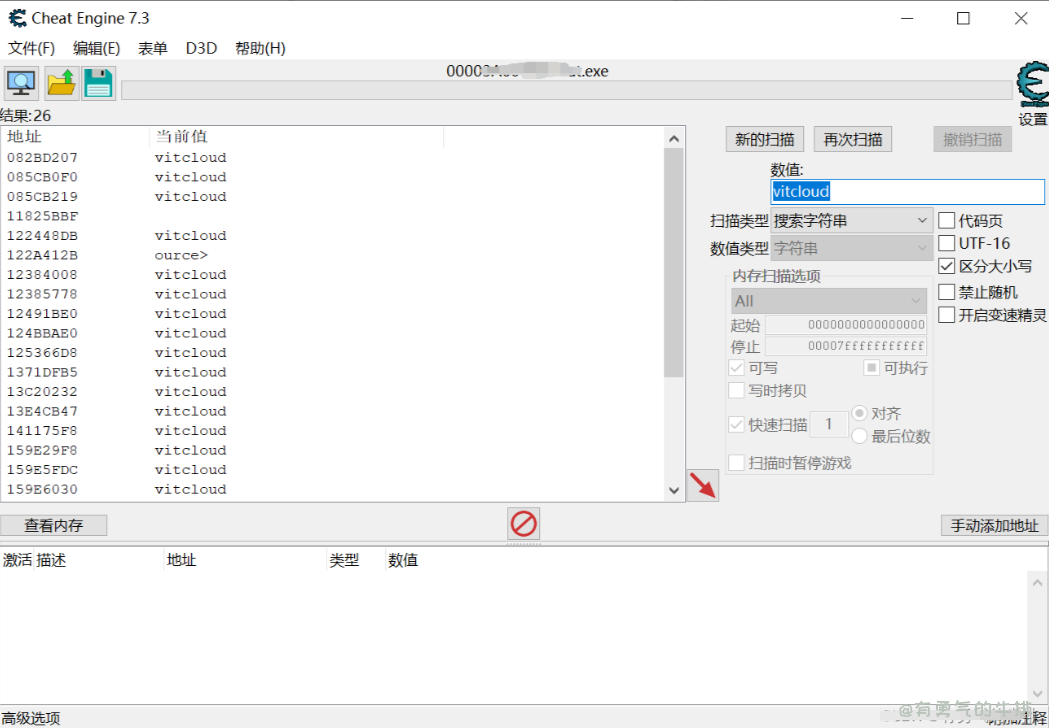Click the save floppy disk icon
This screenshot has width=1049, height=728.
coord(98,83)
